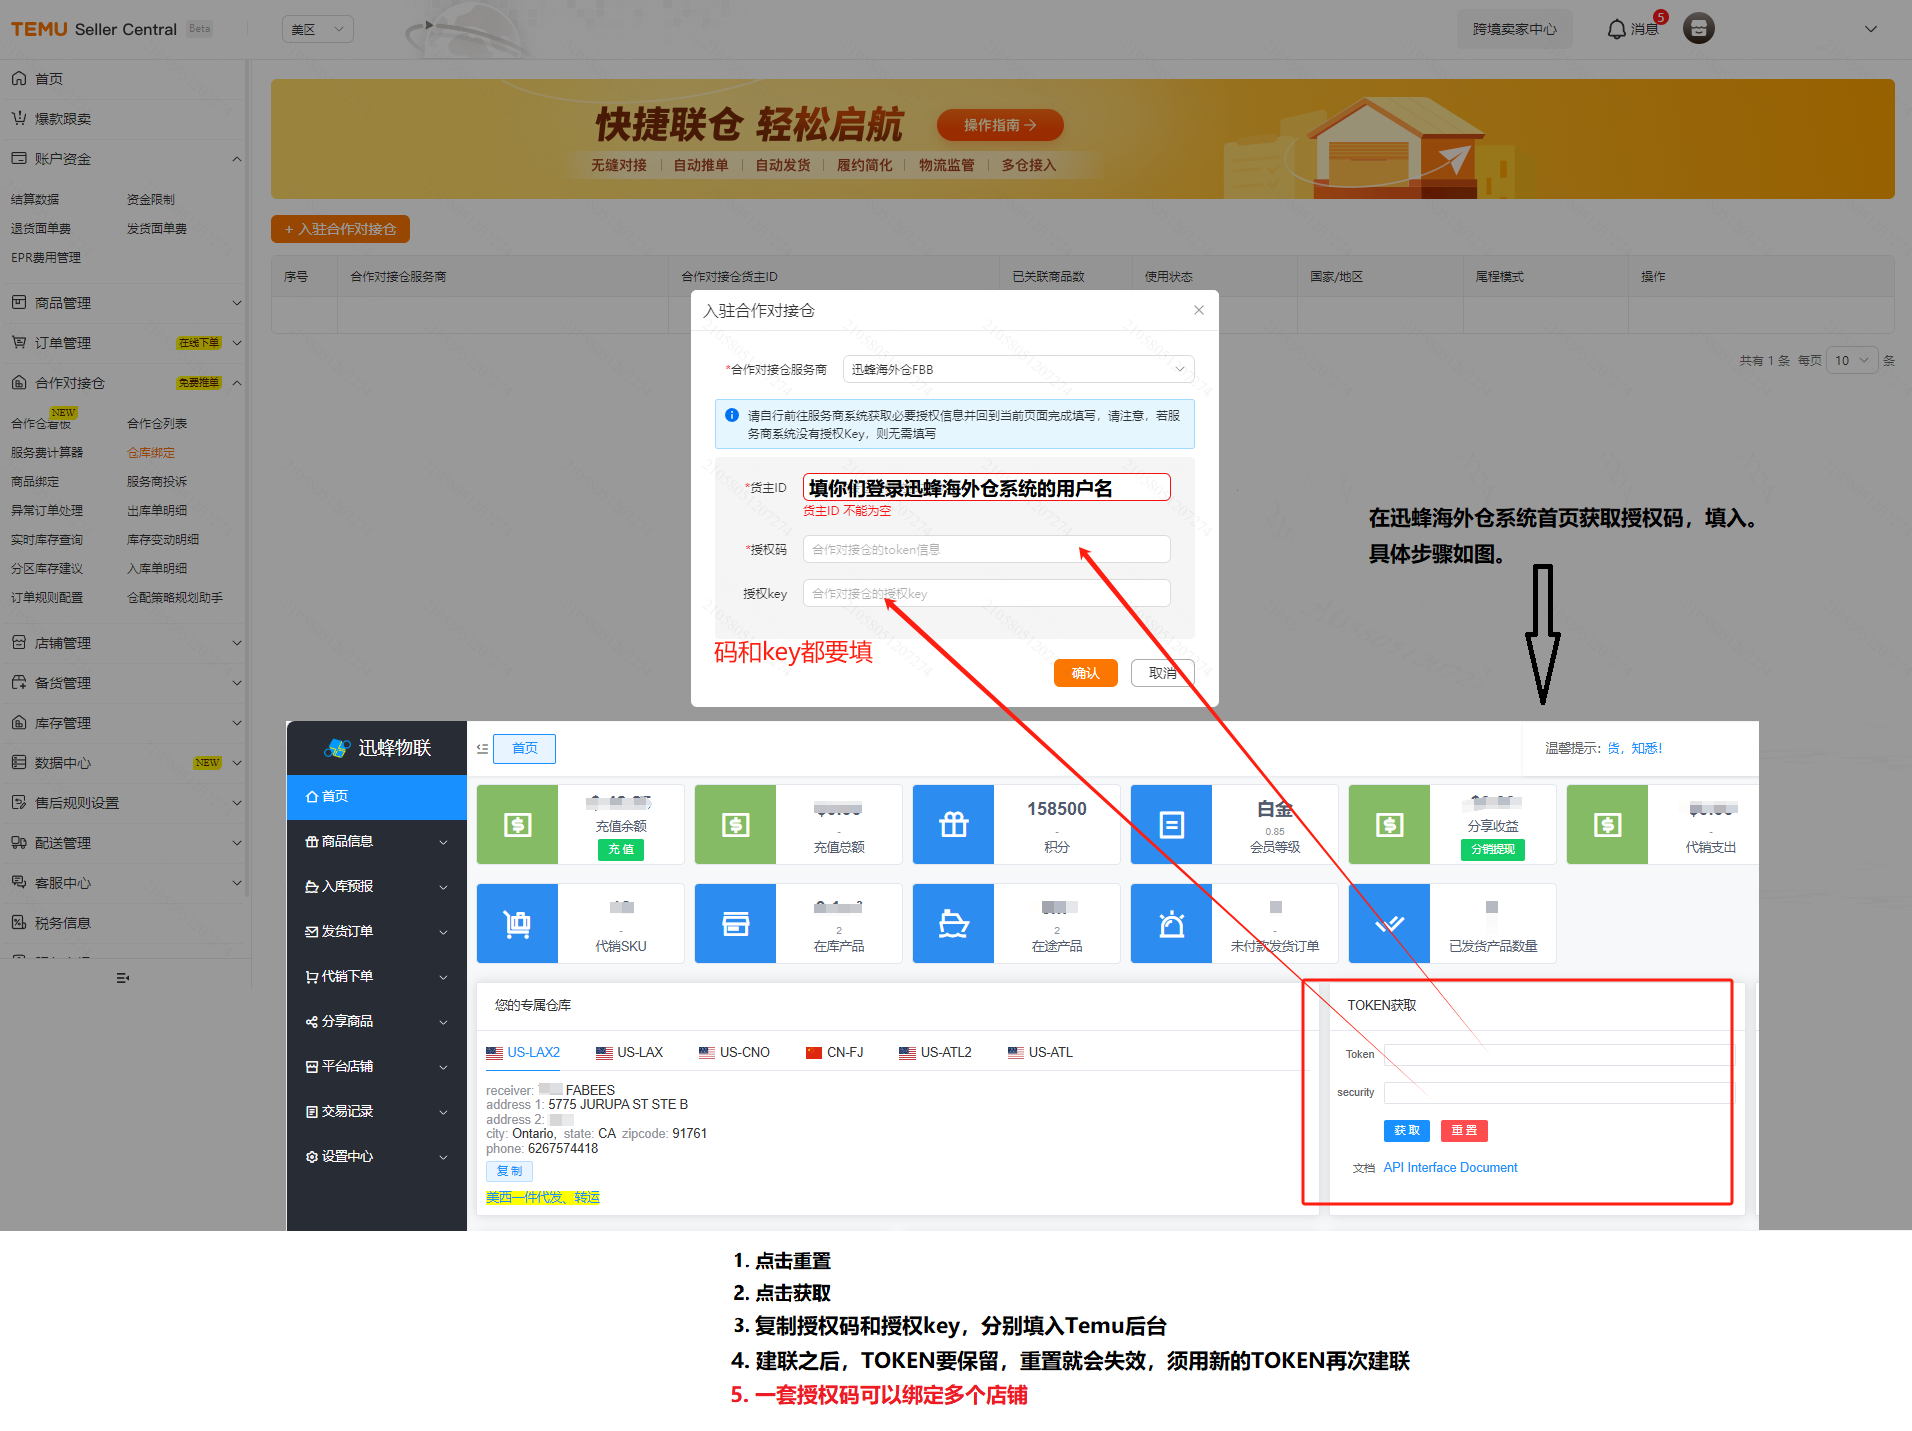Expand 商品信息 in 迅蜂物联 sidebar

(377, 841)
